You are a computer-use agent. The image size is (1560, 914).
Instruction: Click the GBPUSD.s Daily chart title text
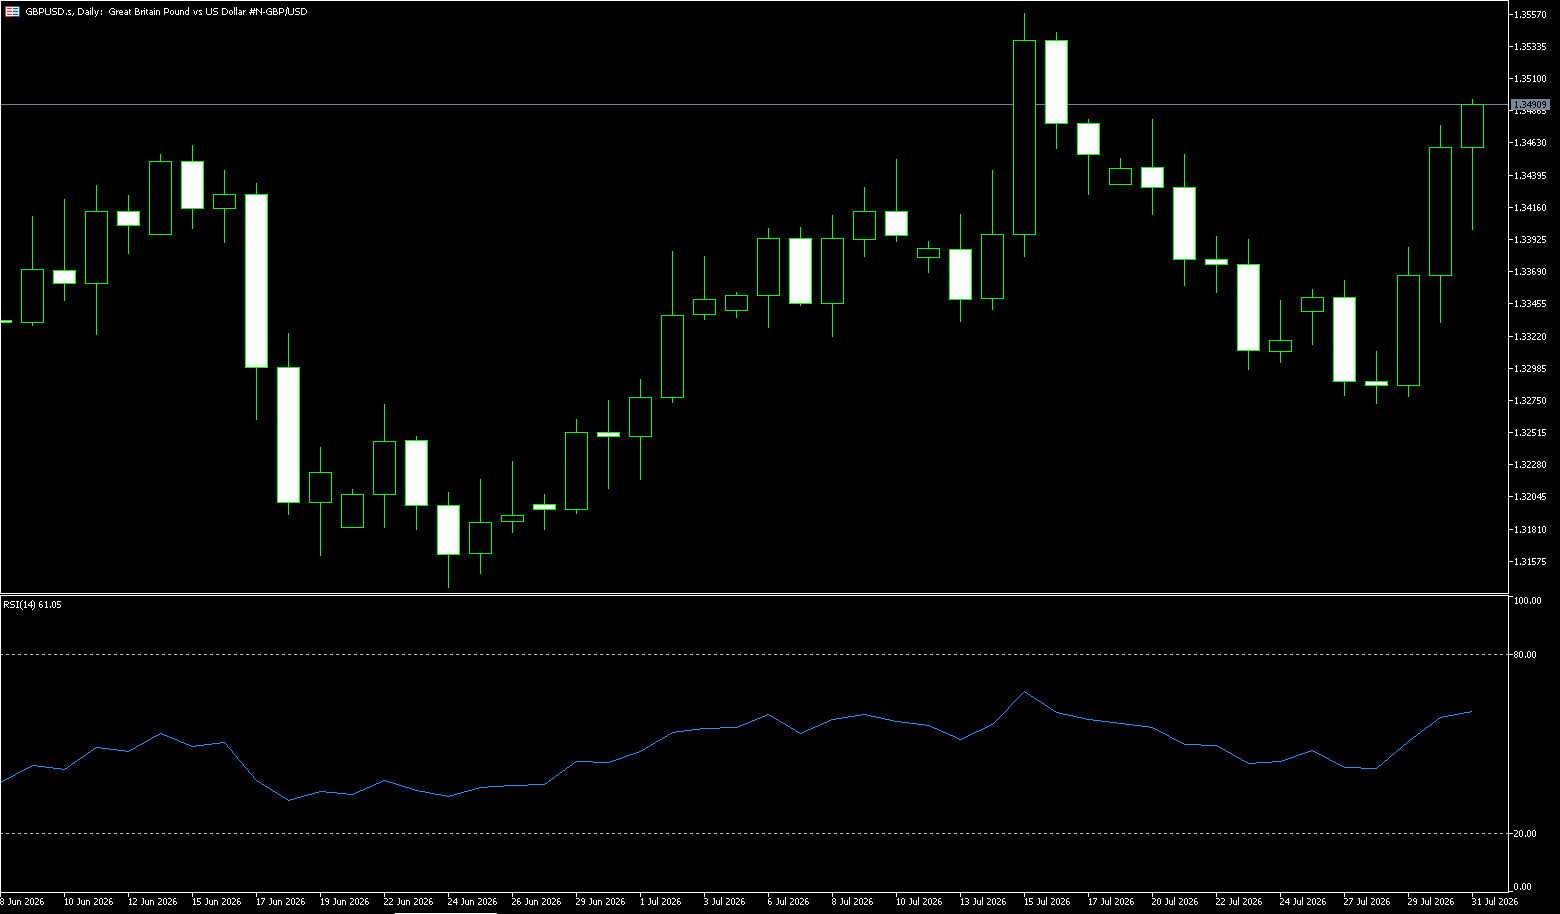click(x=167, y=11)
